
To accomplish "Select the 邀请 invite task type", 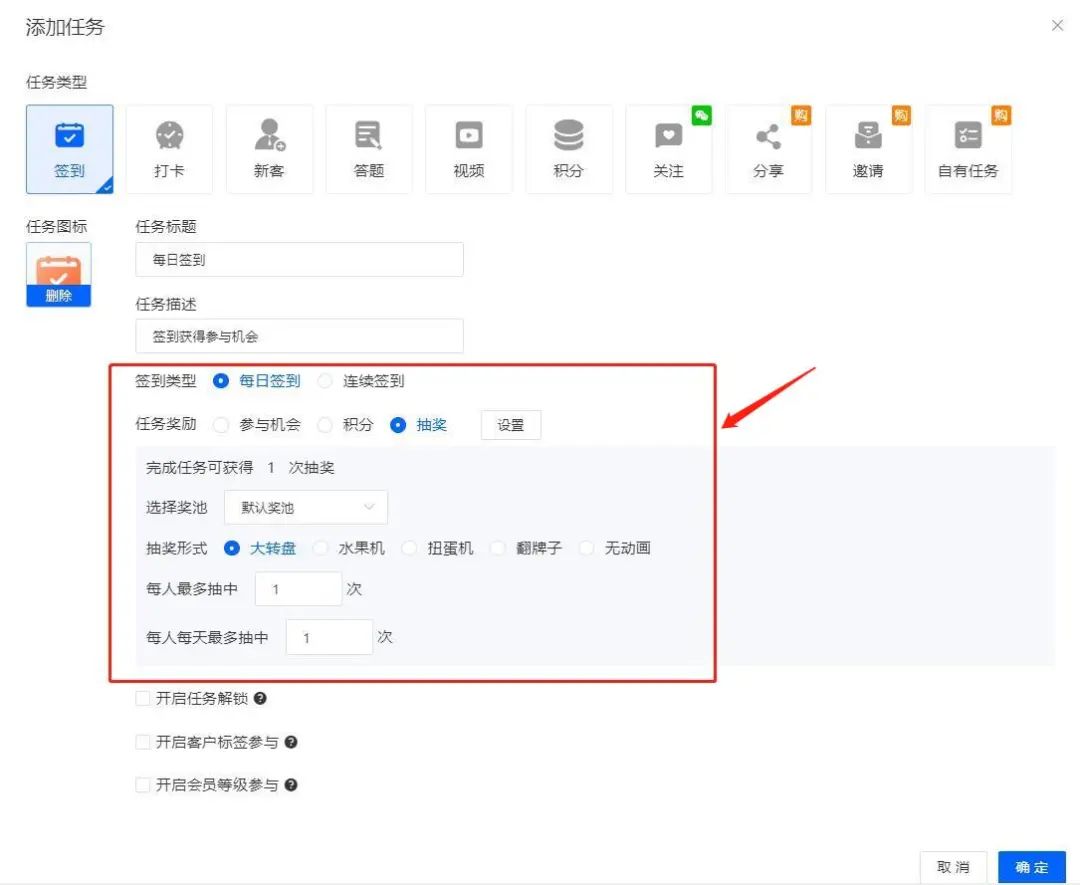I will point(869,149).
